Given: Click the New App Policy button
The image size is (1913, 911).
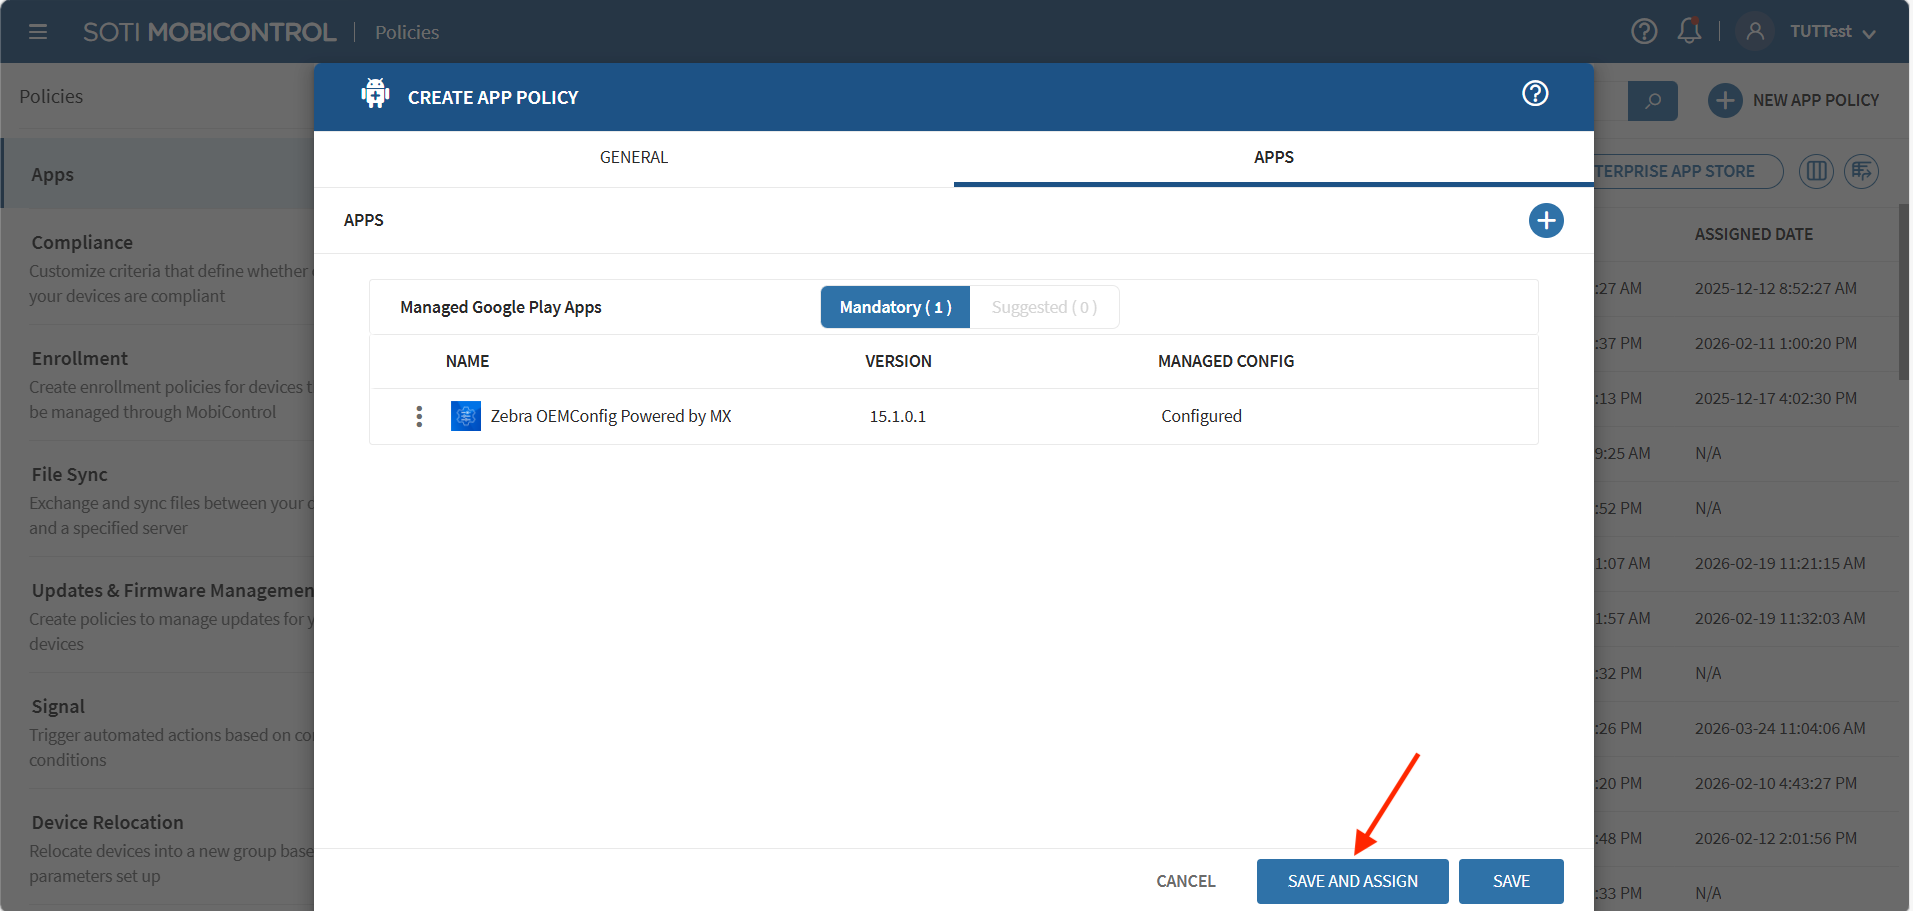Looking at the screenshot, I should coord(1794,101).
